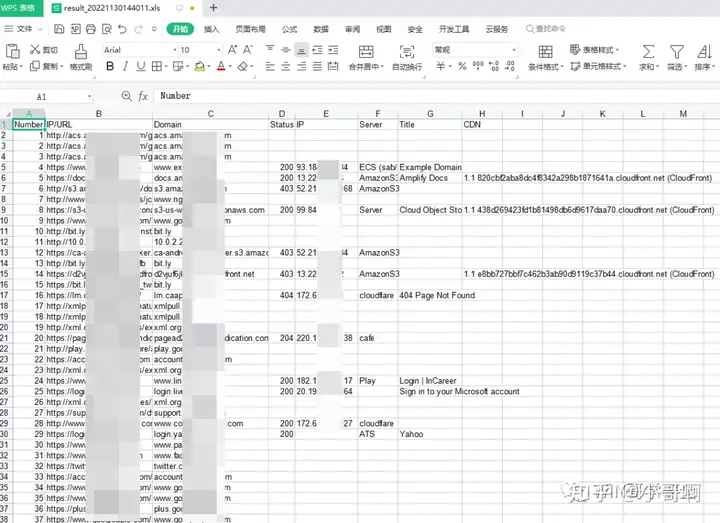Click the AutoSum (求和) sigma icon
The width and height of the screenshot is (720, 523).
(x=648, y=51)
